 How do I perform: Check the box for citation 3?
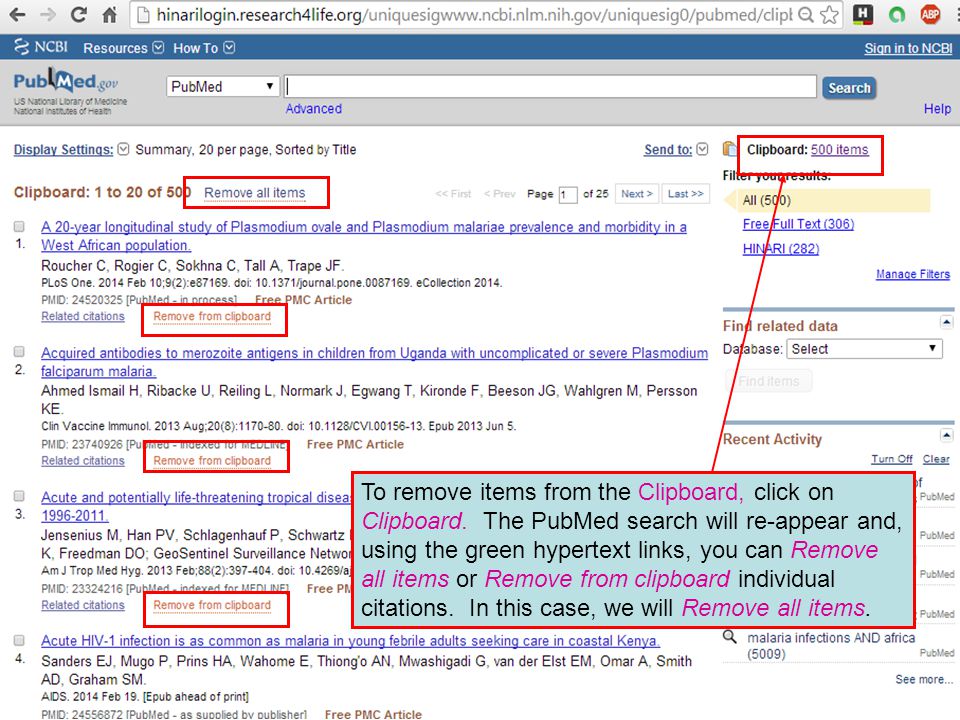click(20, 495)
